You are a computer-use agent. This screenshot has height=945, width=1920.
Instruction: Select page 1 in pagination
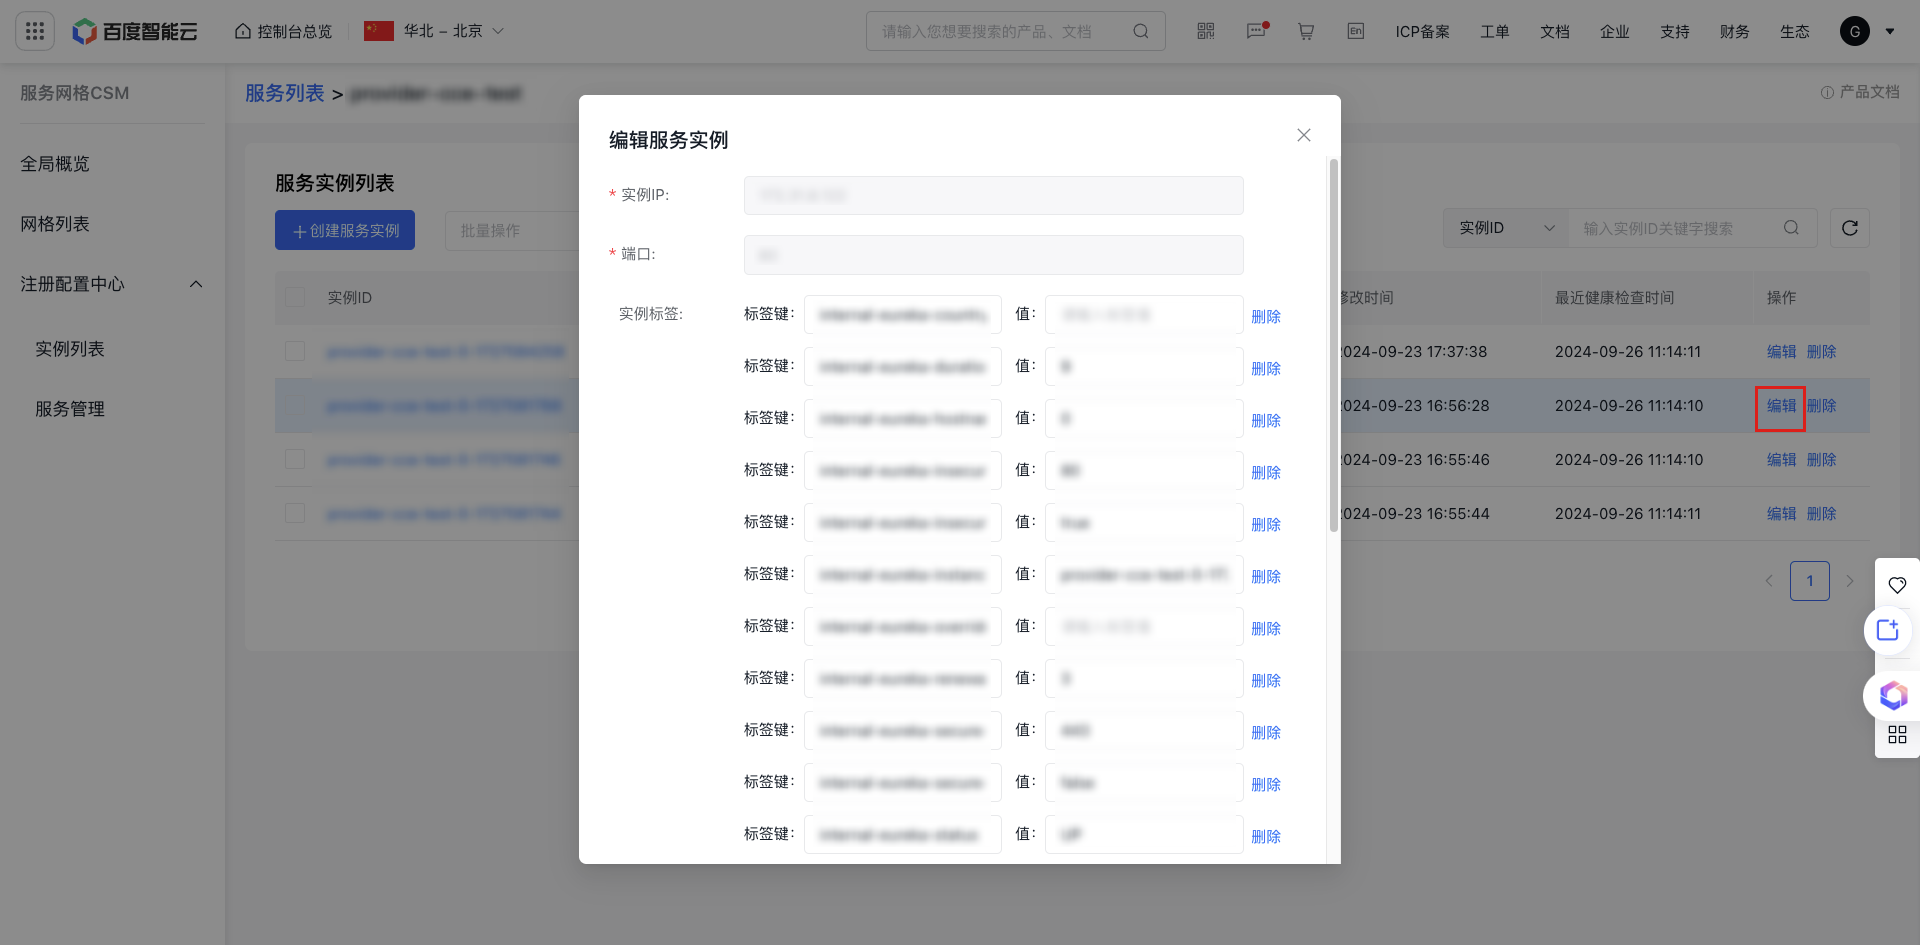point(1810,581)
